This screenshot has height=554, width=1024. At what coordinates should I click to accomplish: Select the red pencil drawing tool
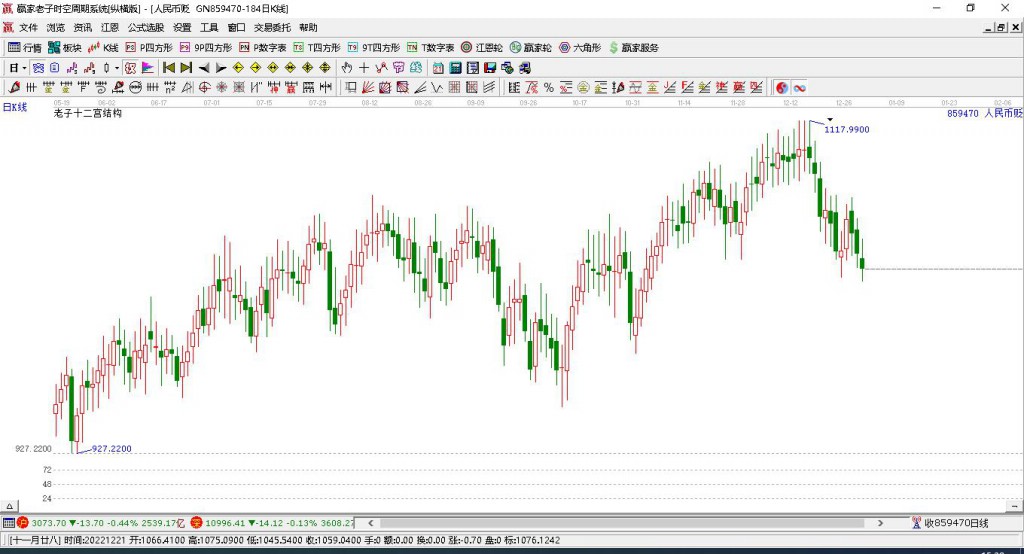(14, 87)
